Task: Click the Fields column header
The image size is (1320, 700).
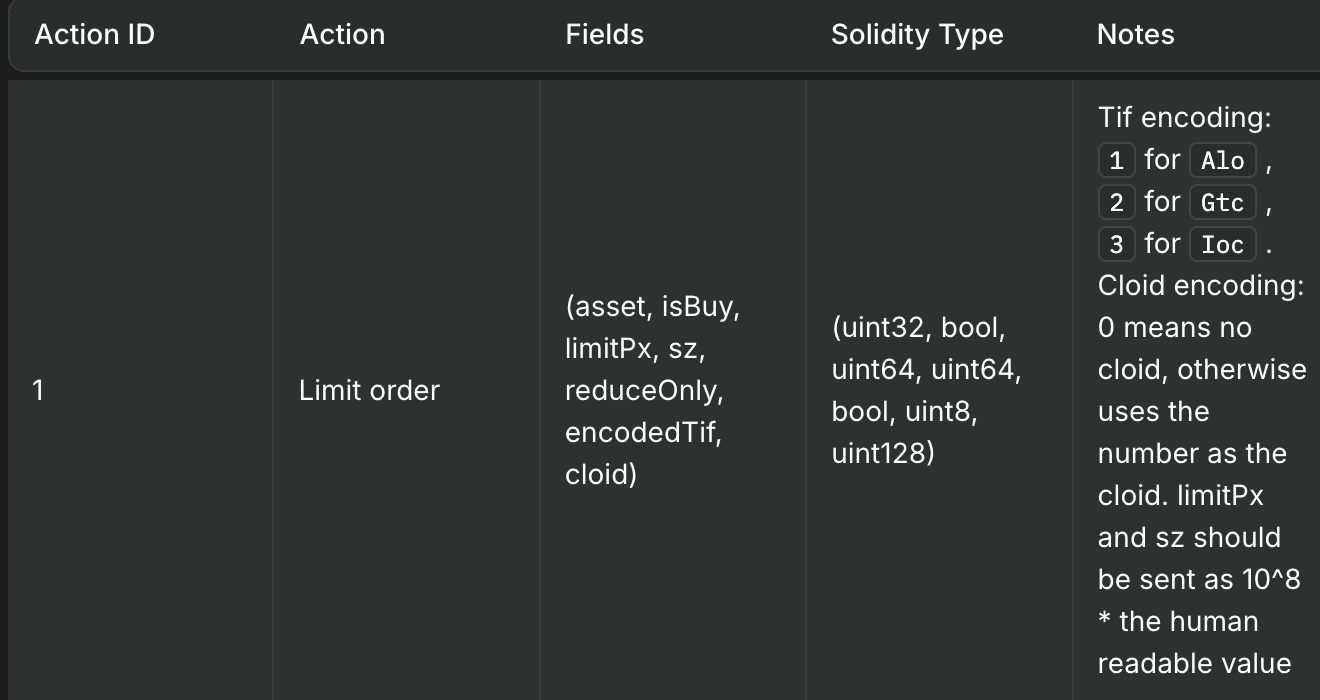Action: click(x=604, y=35)
